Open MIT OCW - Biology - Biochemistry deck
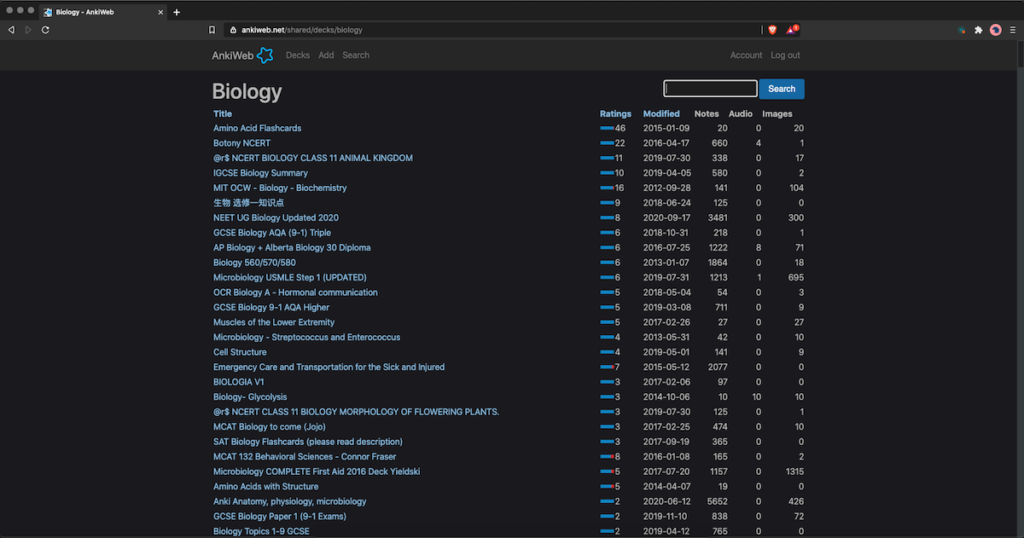Image resolution: width=1024 pixels, height=538 pixels. pos(280,188)
